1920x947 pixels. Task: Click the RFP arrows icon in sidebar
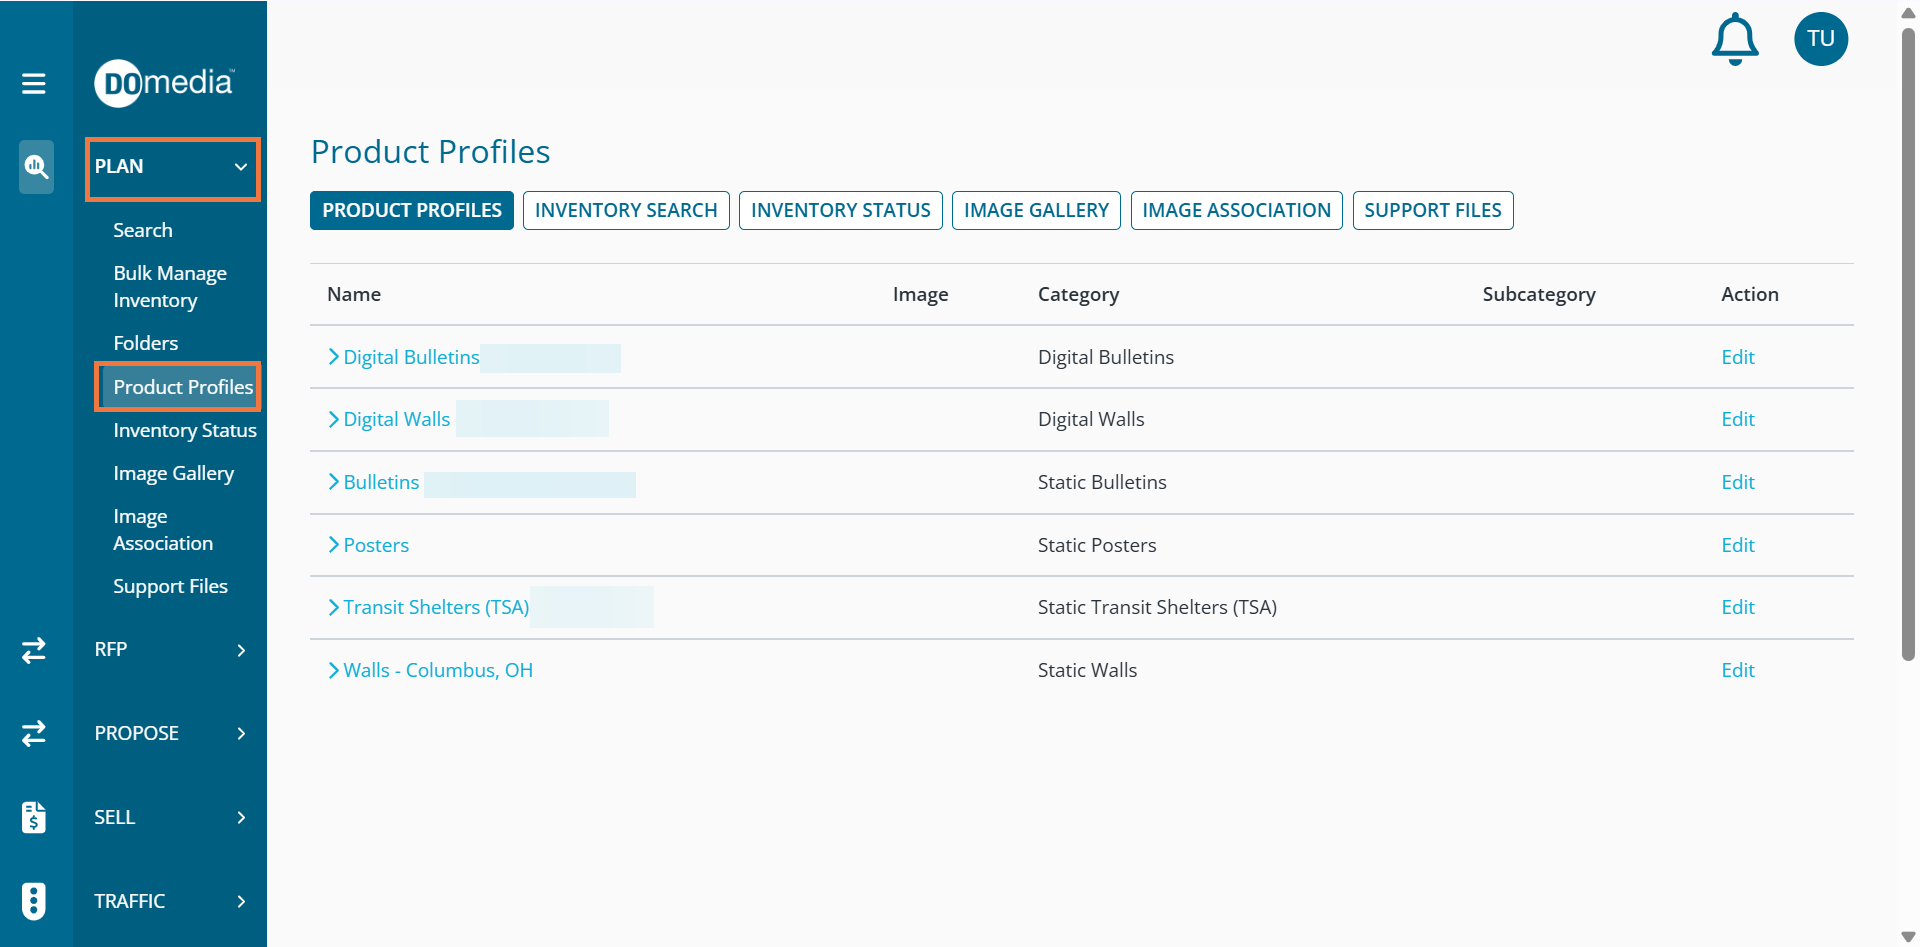click(x=34, y=650)
